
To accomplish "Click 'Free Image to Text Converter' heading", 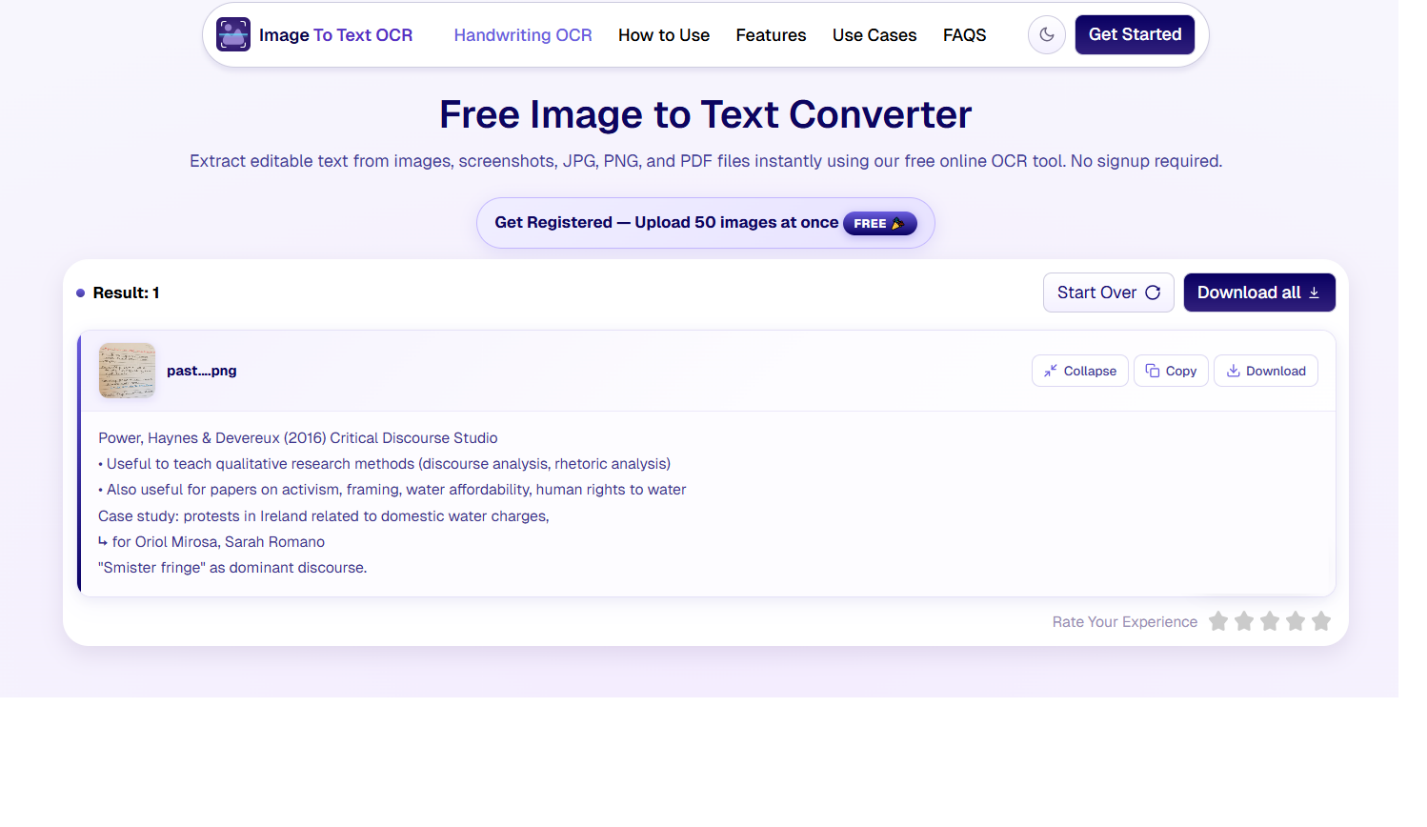I will (705, 114).
